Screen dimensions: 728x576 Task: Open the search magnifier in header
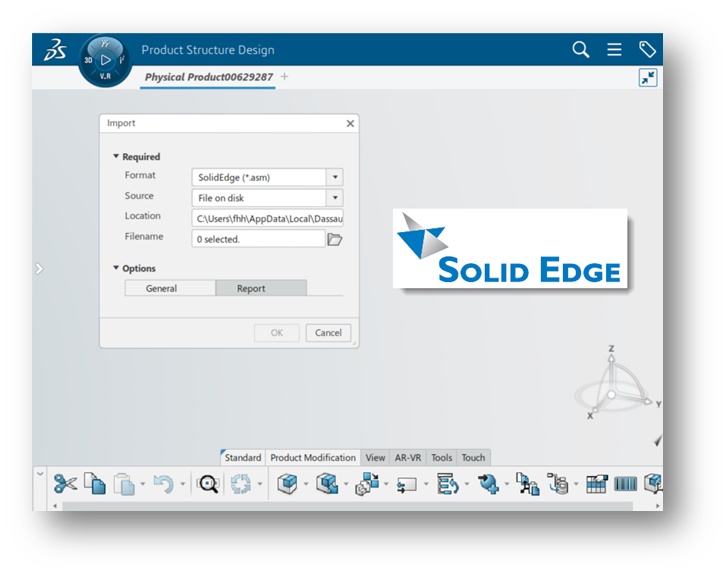580,49
